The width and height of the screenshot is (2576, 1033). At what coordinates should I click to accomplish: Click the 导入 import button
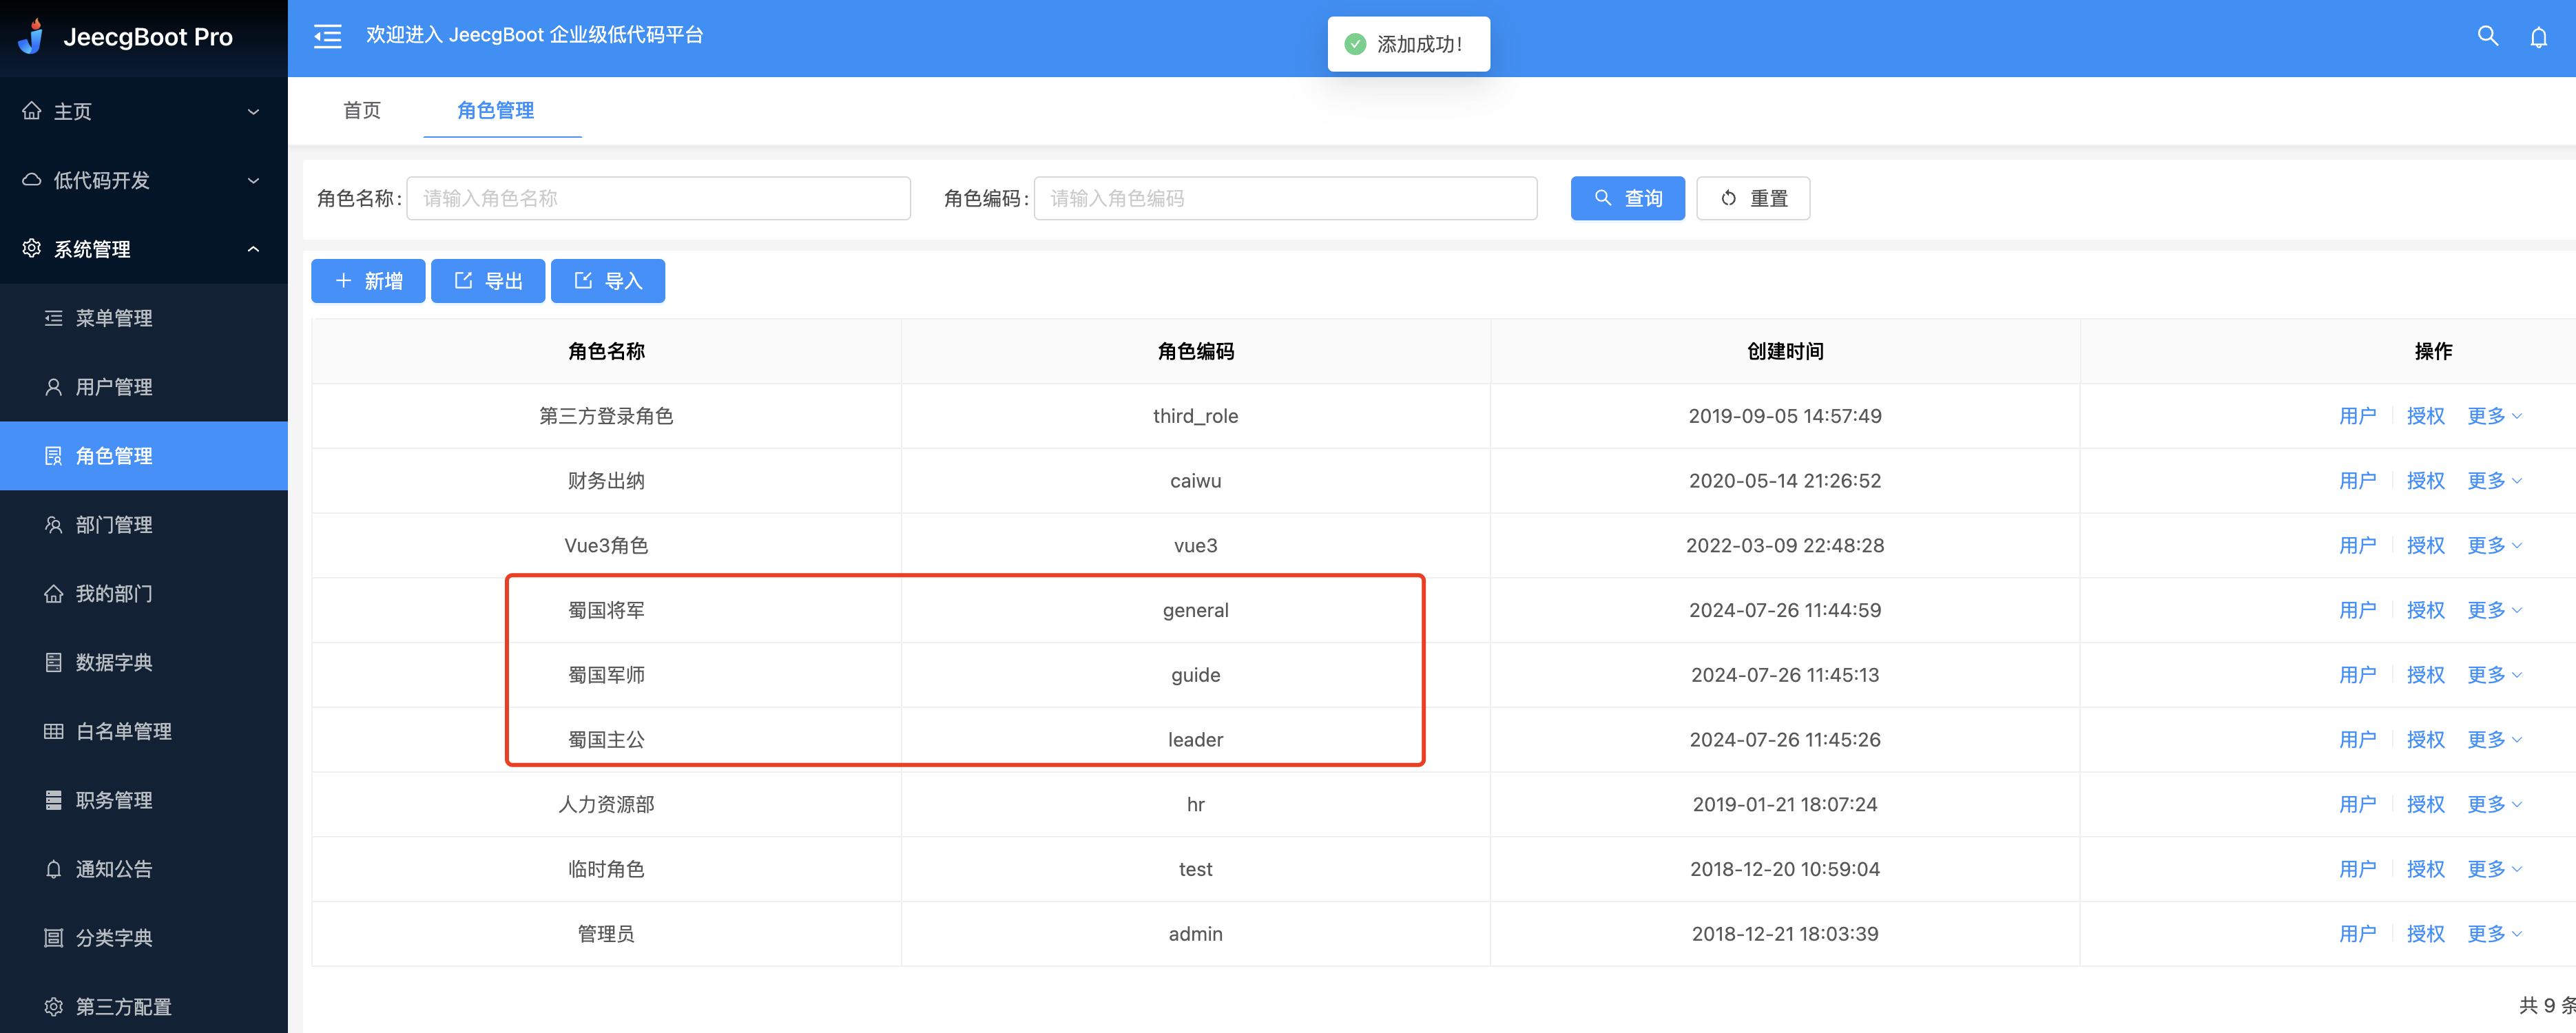point(608,281)
